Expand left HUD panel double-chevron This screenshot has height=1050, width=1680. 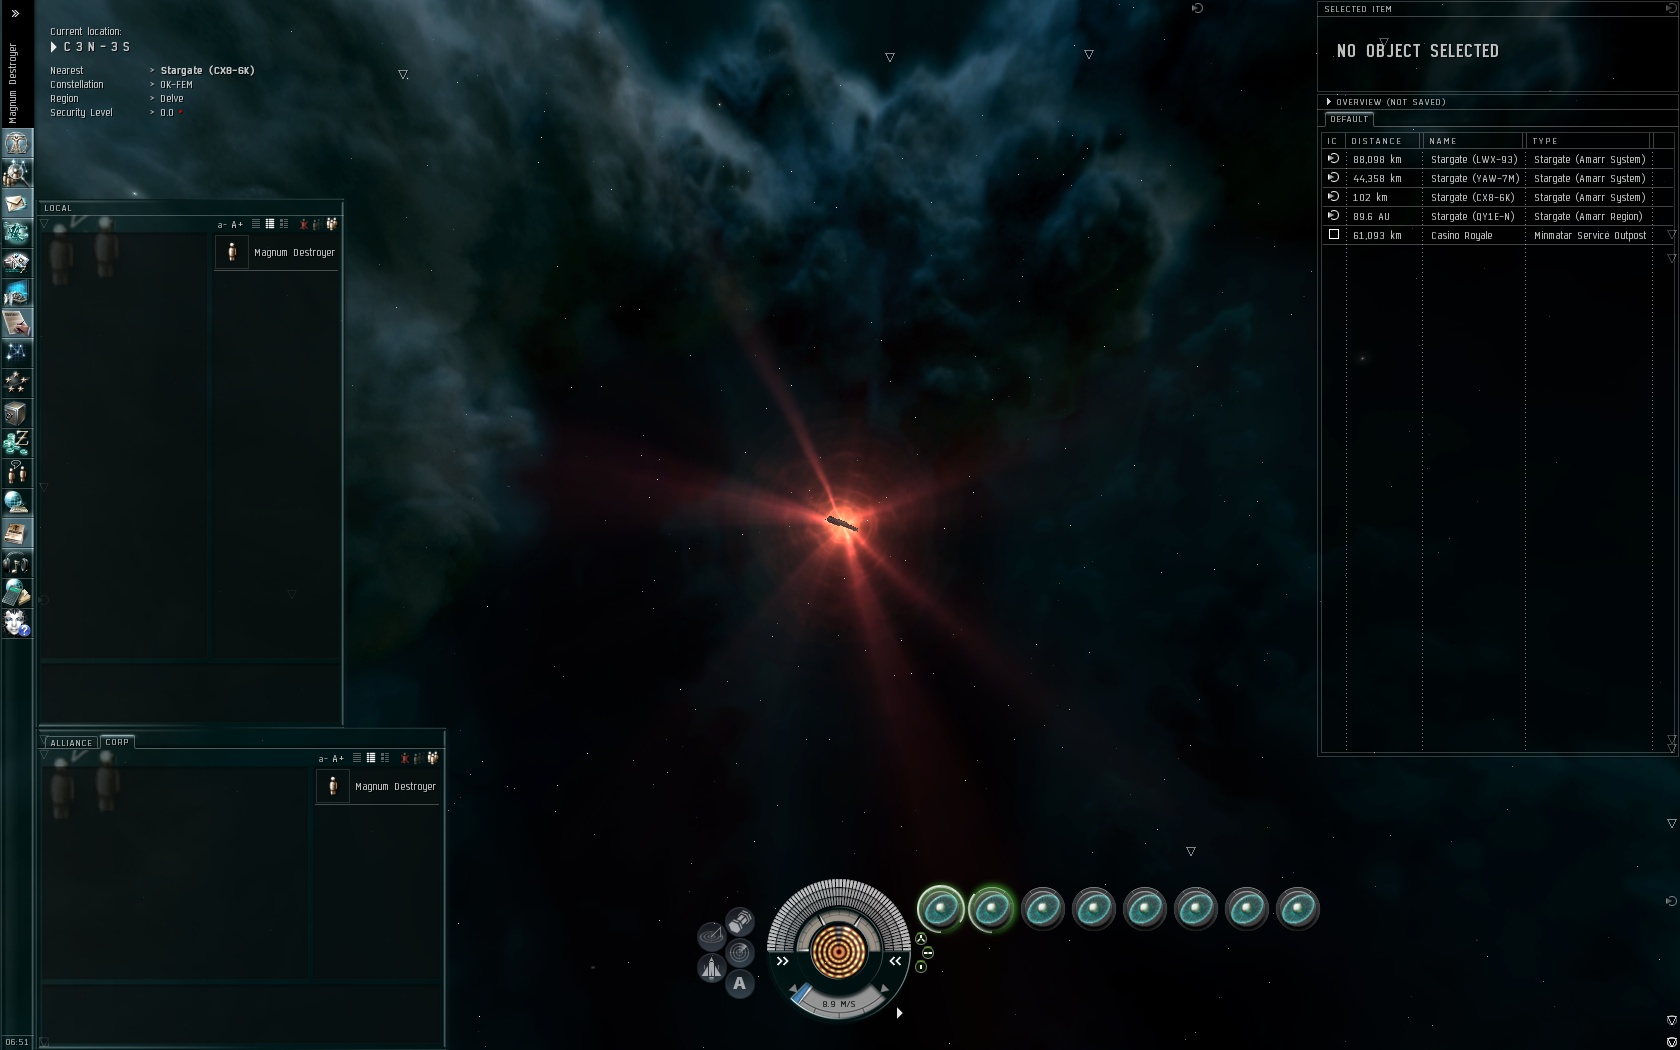point(783,961)
